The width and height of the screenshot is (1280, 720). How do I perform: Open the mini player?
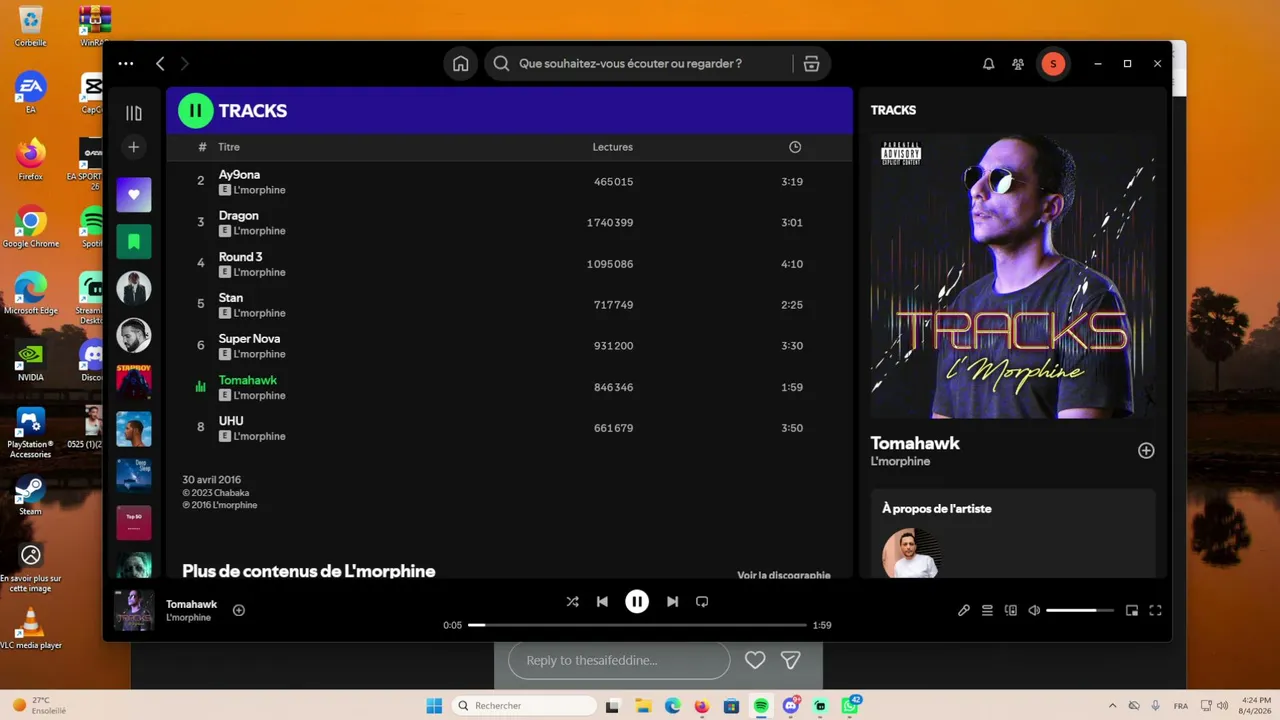[x=1132, y=610]
